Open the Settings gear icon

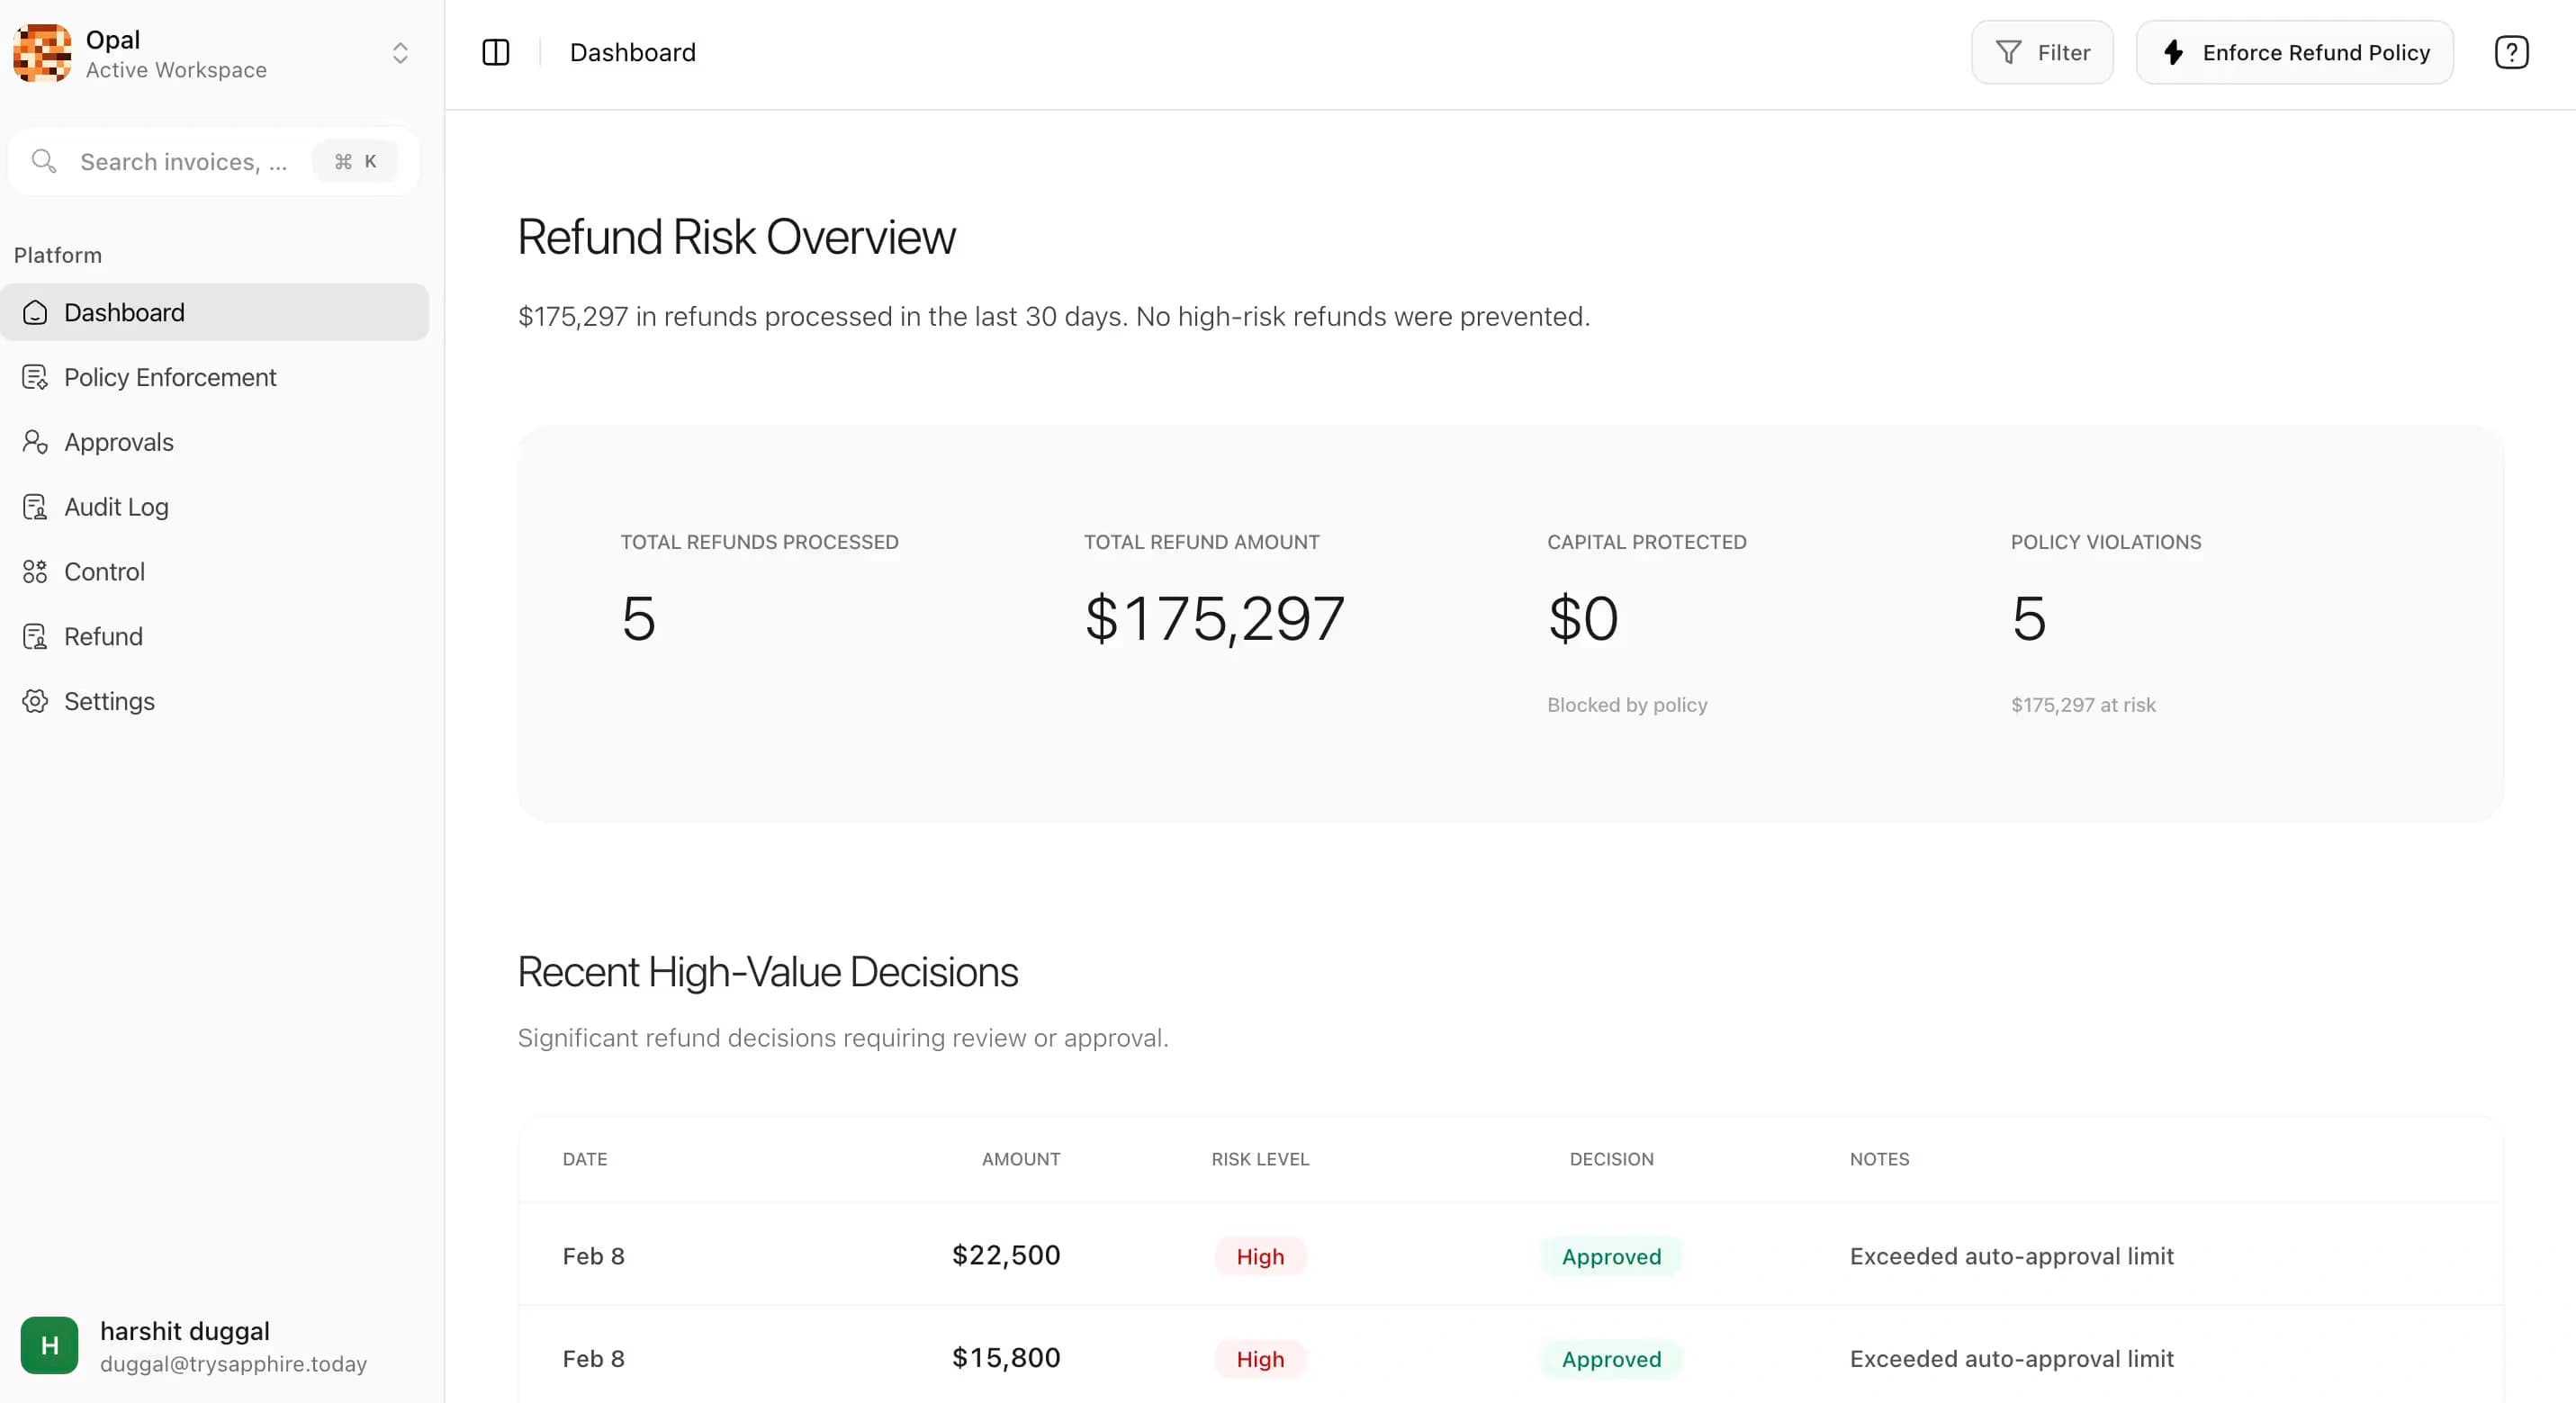[x=35, y=701]
